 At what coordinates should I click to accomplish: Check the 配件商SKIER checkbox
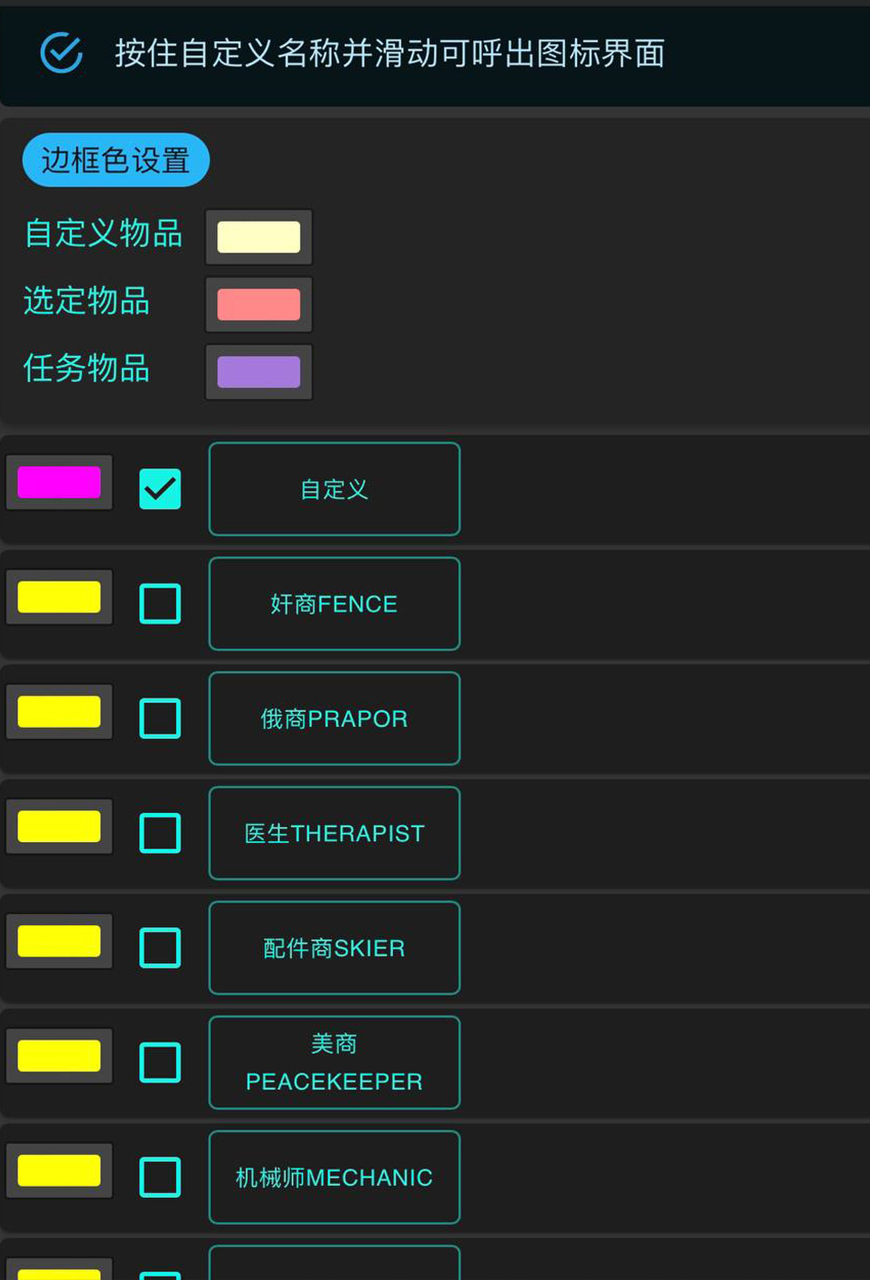tap(160, 948)
